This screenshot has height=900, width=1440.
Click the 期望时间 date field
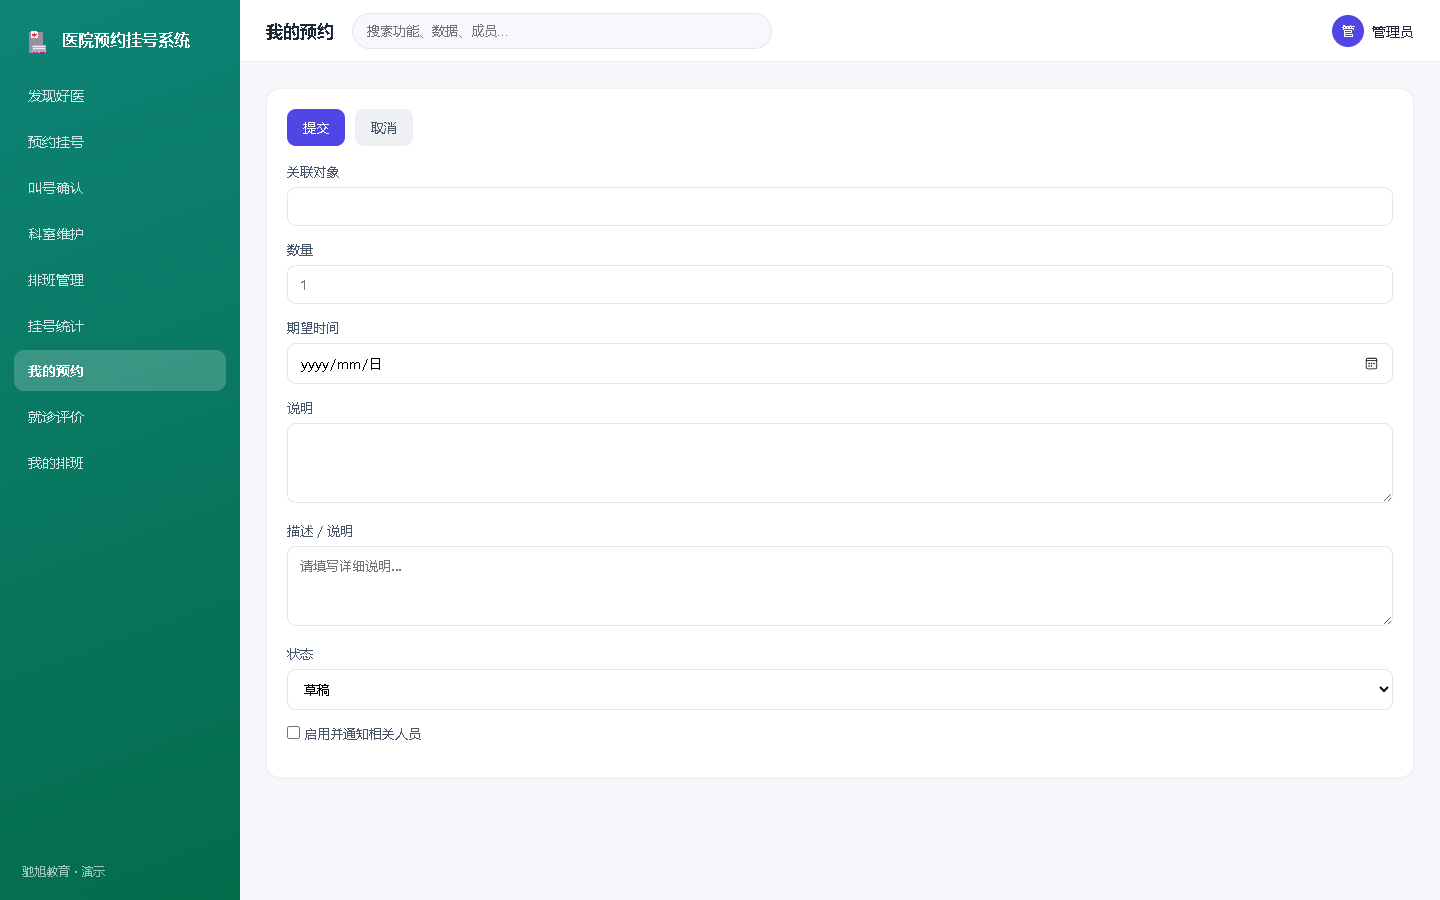[x=839, y=364]
